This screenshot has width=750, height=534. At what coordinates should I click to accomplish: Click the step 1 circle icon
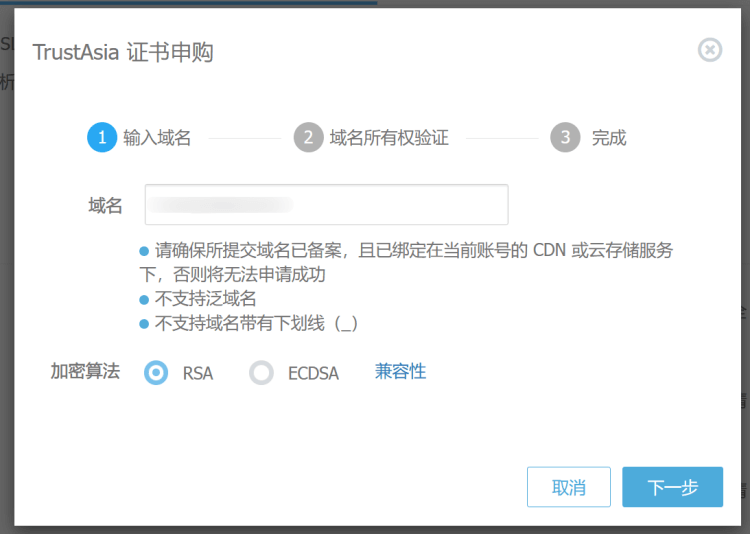tap(102, 137)
